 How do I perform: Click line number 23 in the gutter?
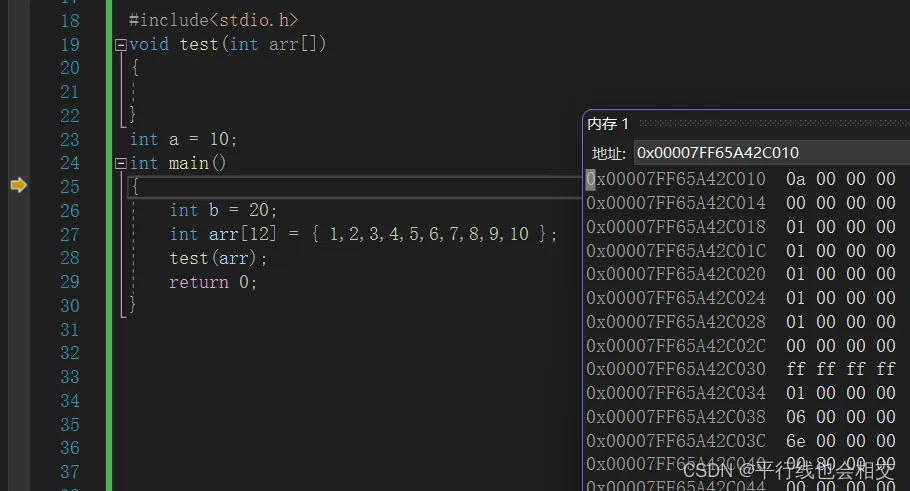coord(70,139)
